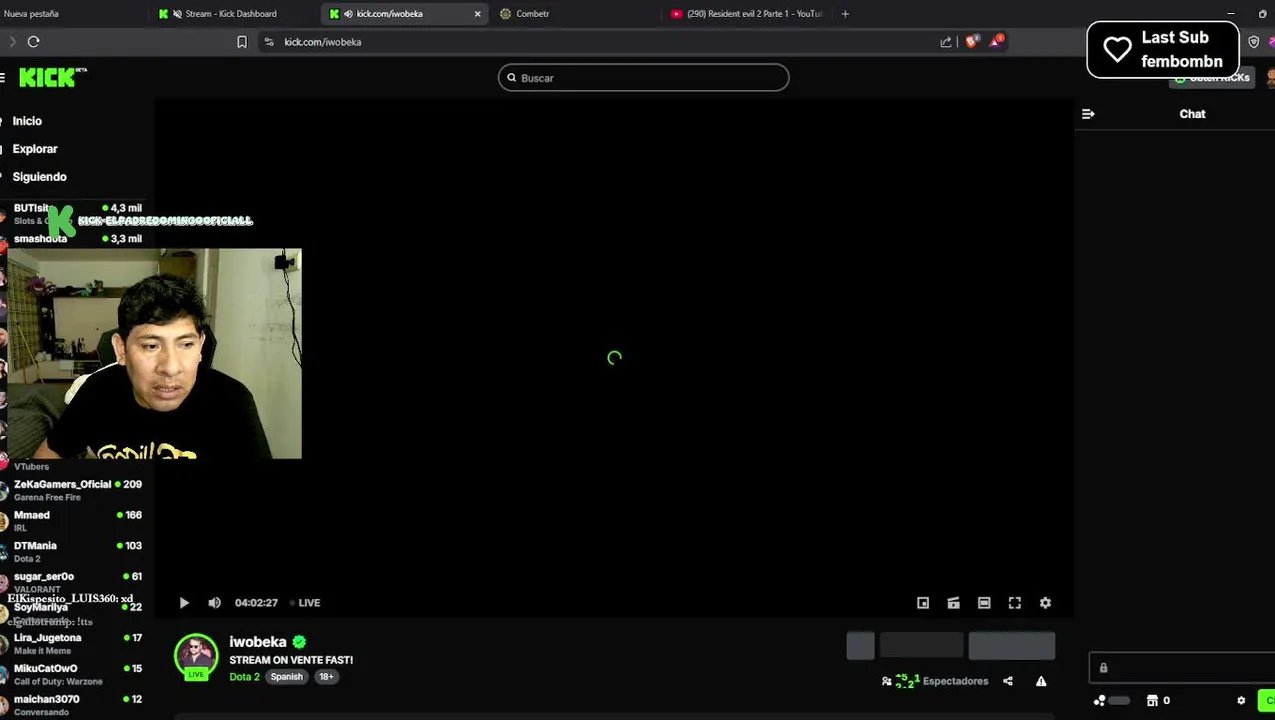This screenshot has height=720, width=1275.
Task: Play the iwobeka live stream video
Action: point(184,603)
